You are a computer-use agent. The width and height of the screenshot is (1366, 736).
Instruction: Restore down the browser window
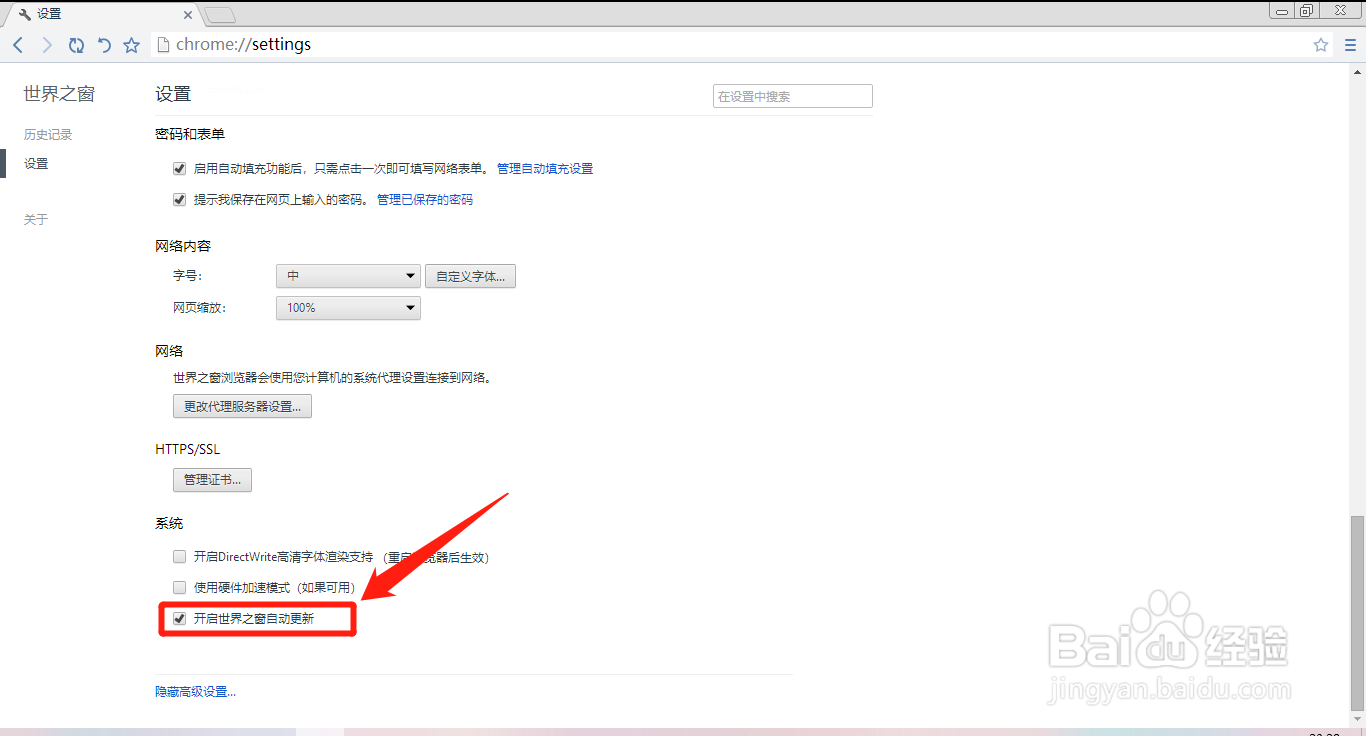1307,10
